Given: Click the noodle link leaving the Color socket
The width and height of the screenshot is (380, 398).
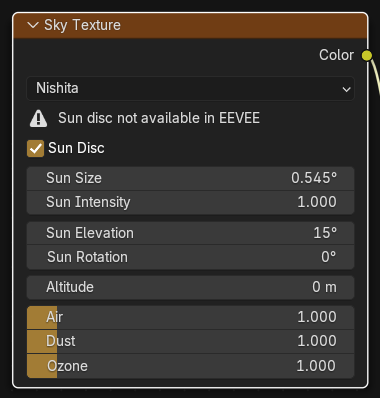Looking at the screenshot, I should tap(377, 80).
